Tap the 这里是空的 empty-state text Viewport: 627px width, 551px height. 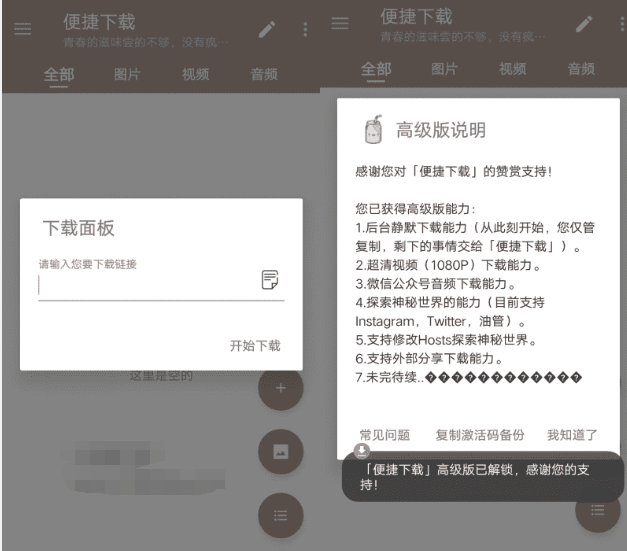[x=161, y=376]
